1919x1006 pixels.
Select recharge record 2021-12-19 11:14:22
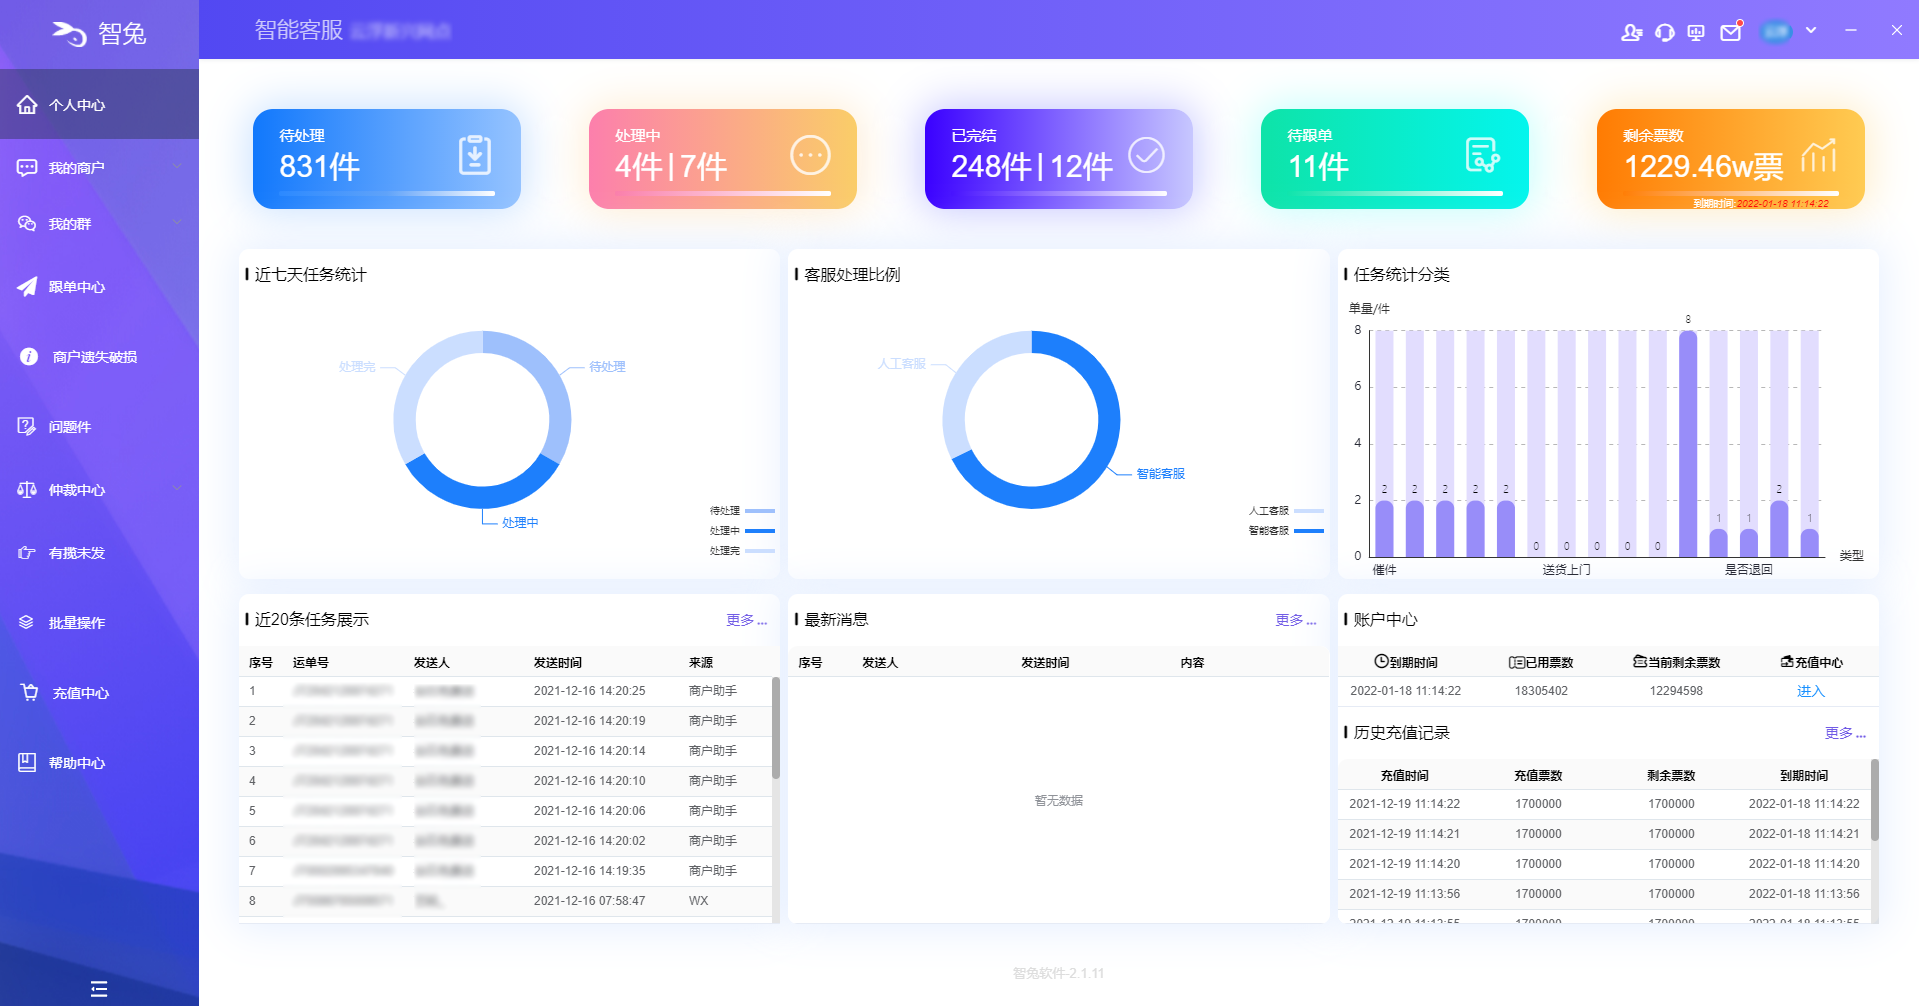[1604, 804]
